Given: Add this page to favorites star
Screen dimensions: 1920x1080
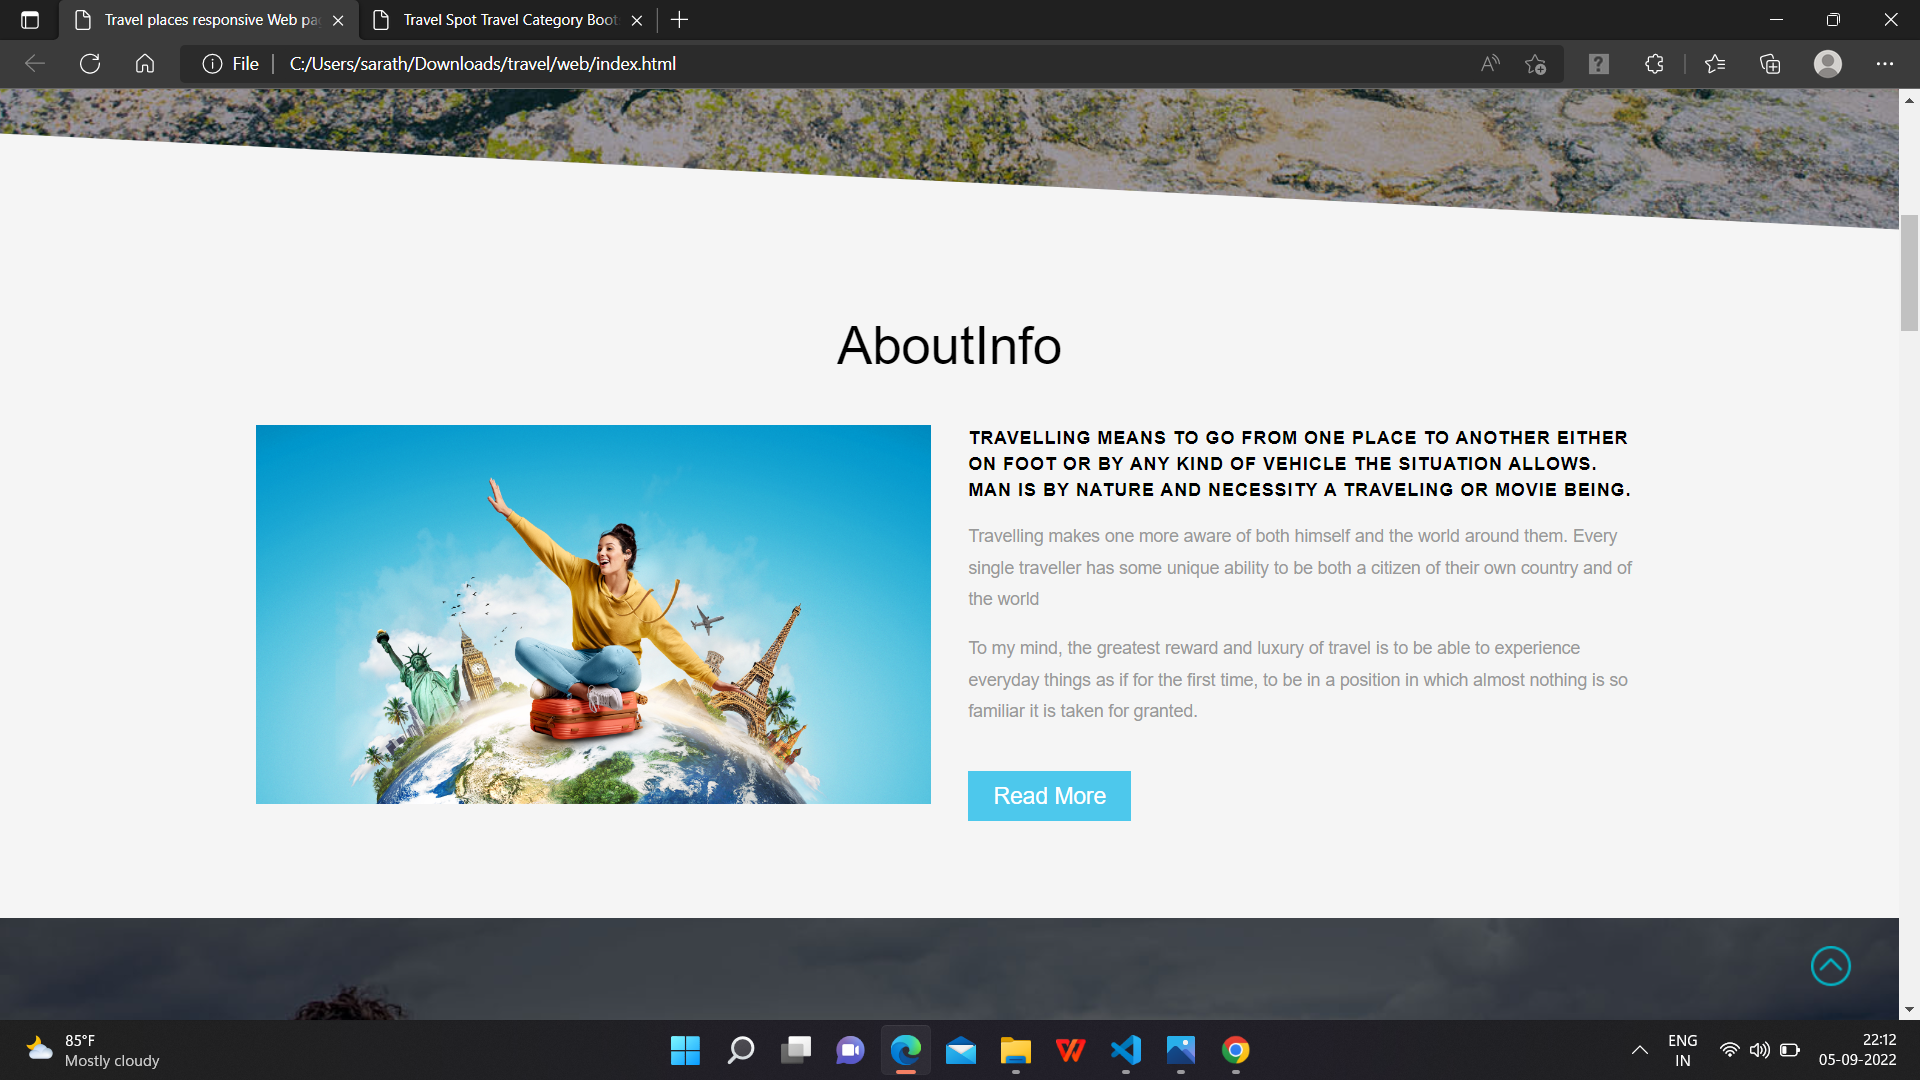Looking at the screenshot, I should click(1535, 64).
